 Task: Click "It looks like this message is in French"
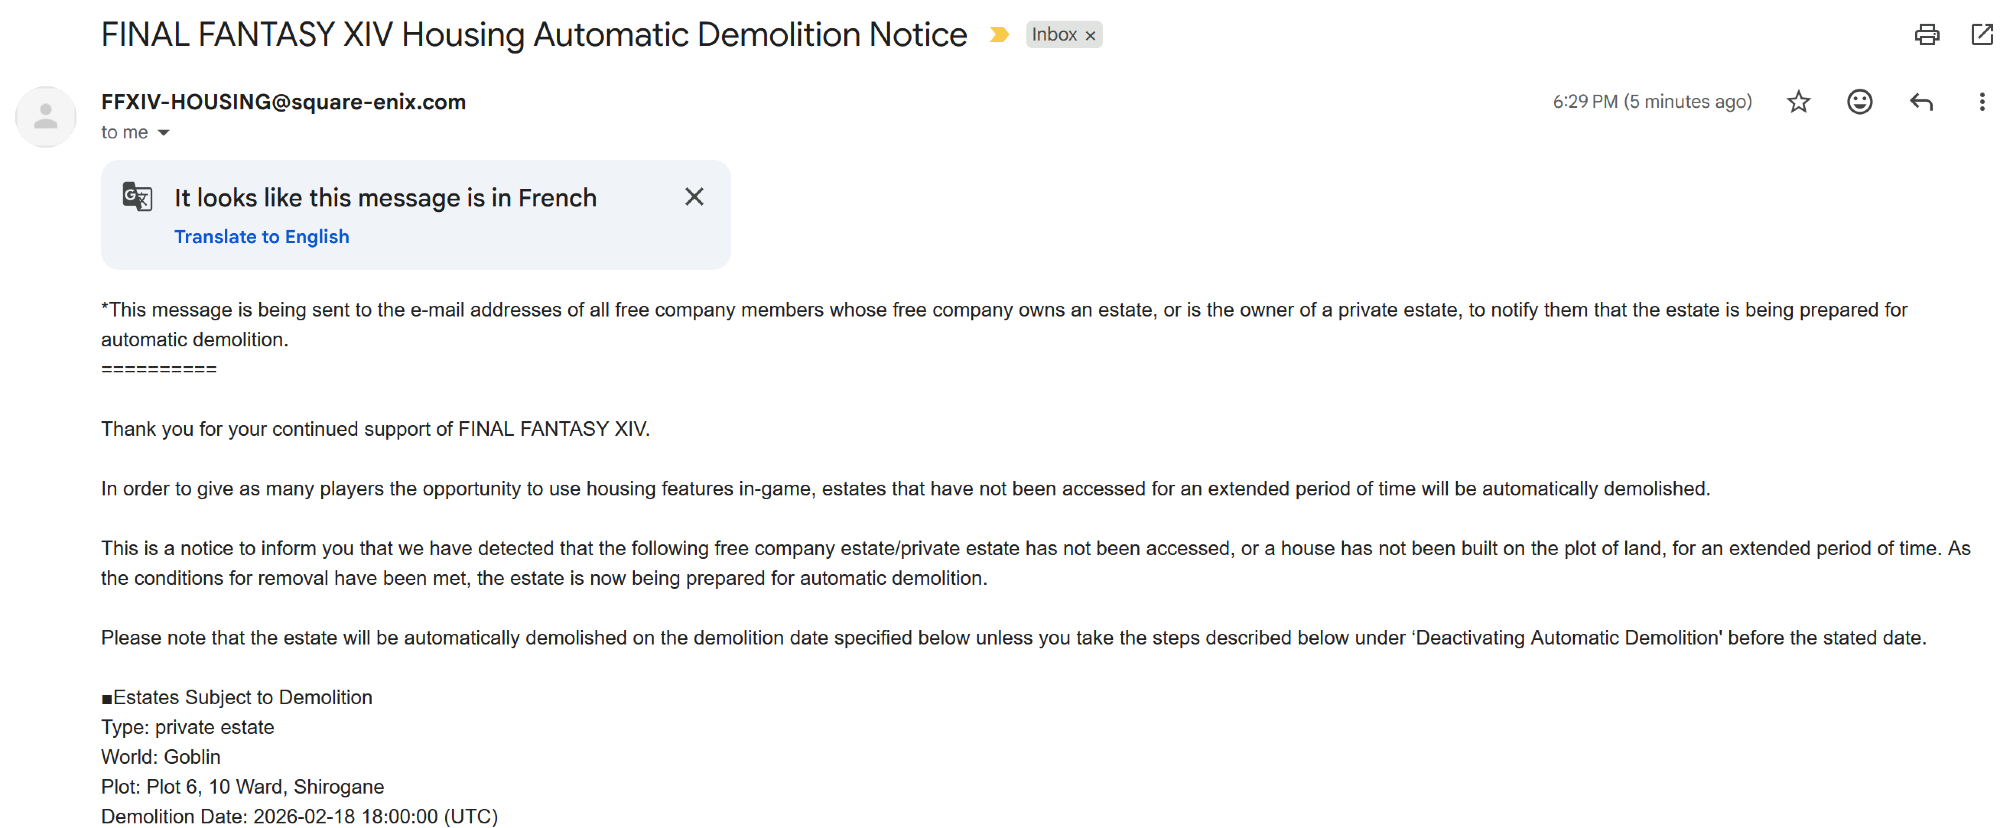tap(385, 198)
